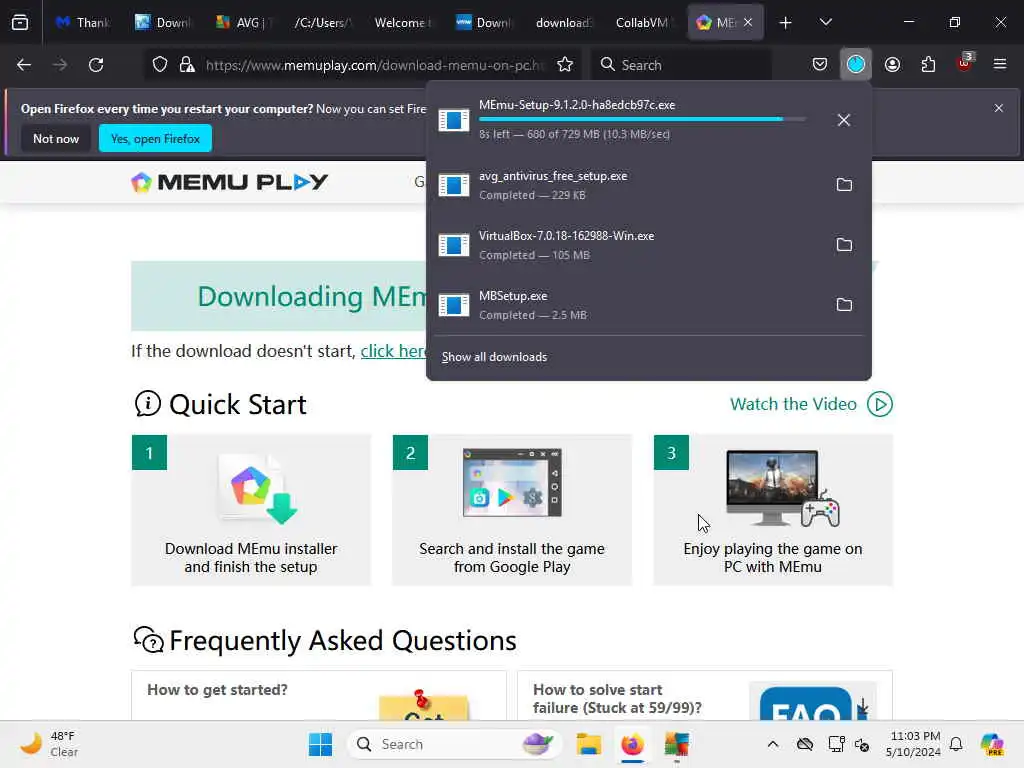Reload the current page

pyautogui.click(x=96, y=65)
